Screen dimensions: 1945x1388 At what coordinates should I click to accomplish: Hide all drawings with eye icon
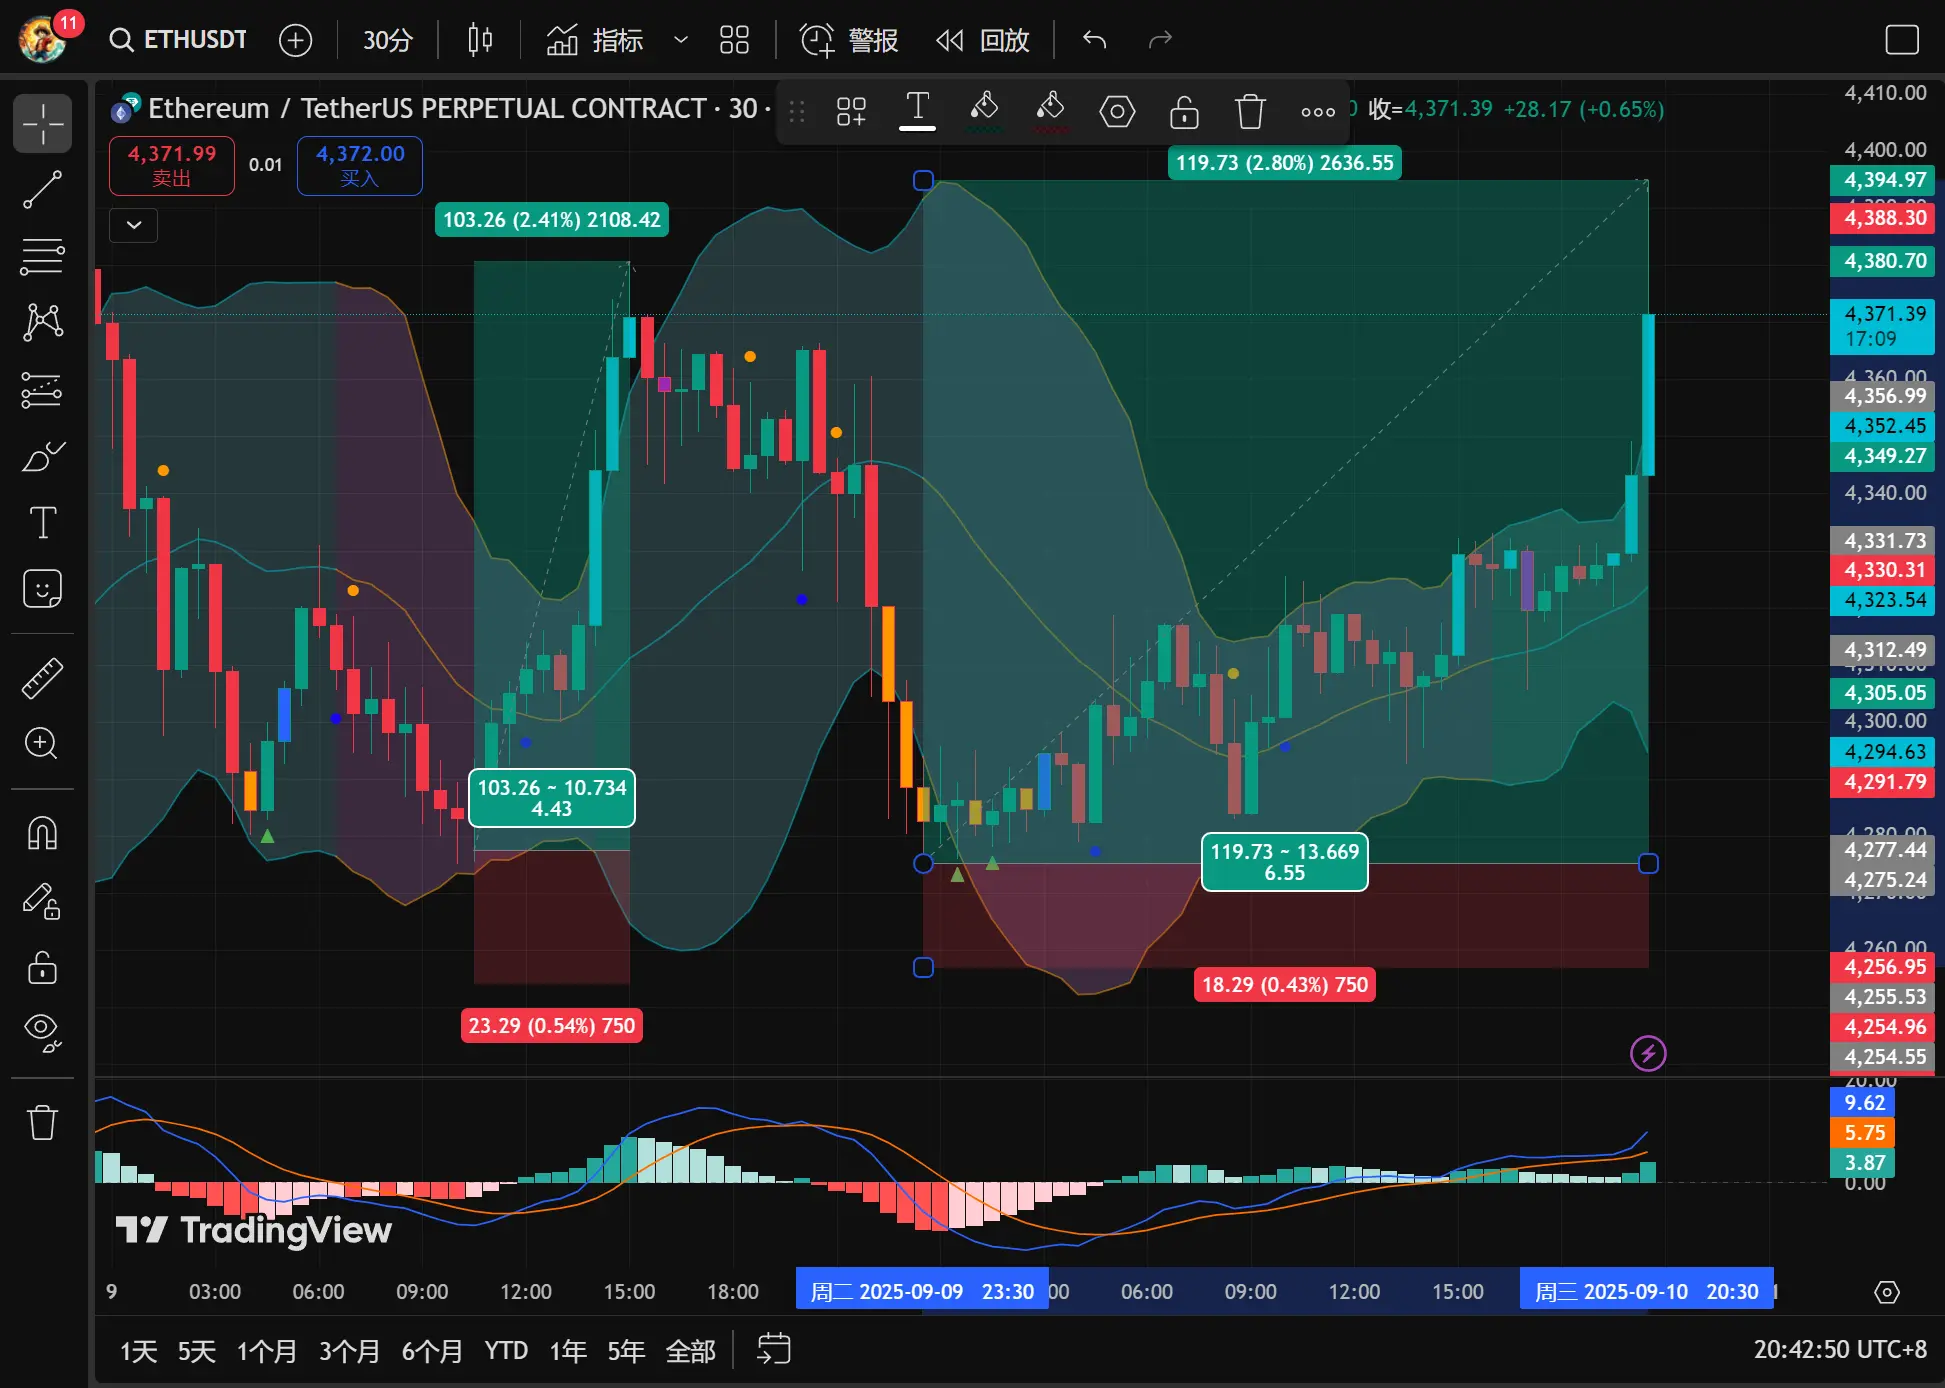(42, 1033)
